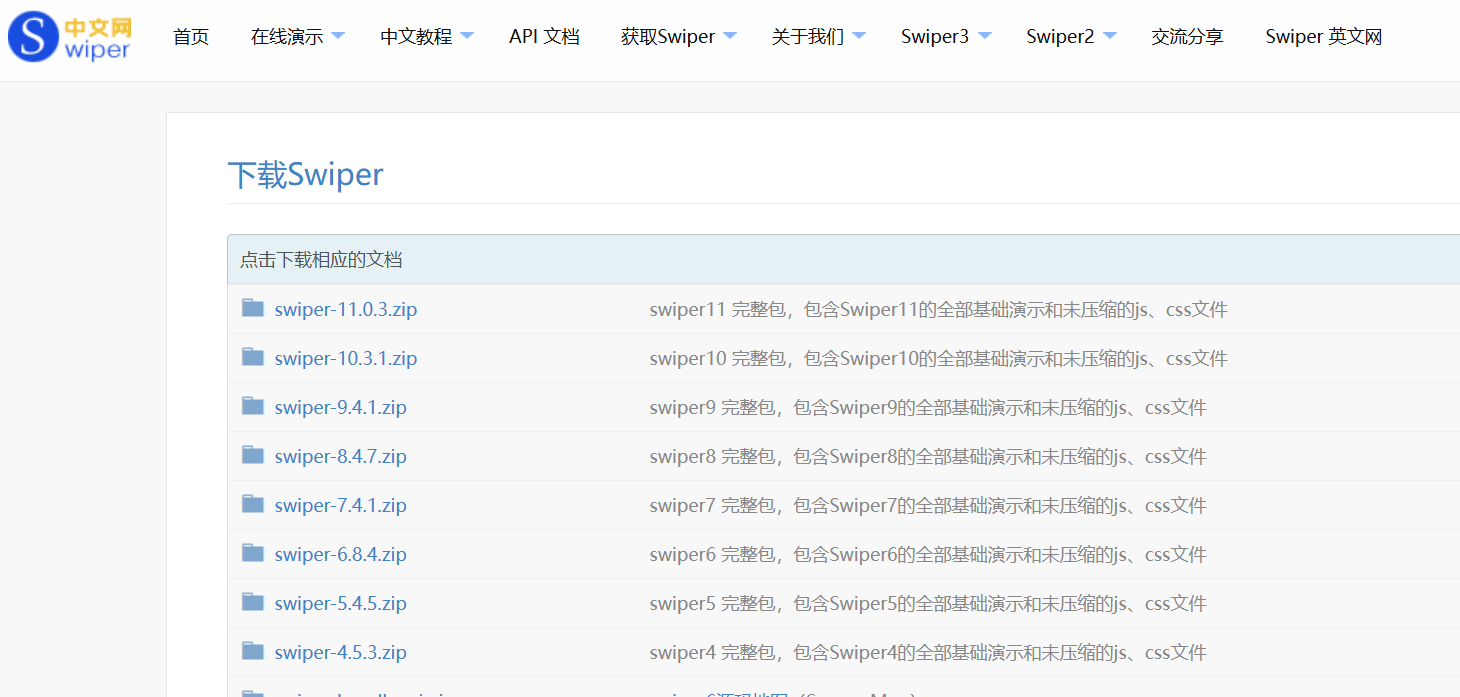Open the Swiper3 menu item
The height and width of the screenshot is (697, 1460).
[935, 37]
